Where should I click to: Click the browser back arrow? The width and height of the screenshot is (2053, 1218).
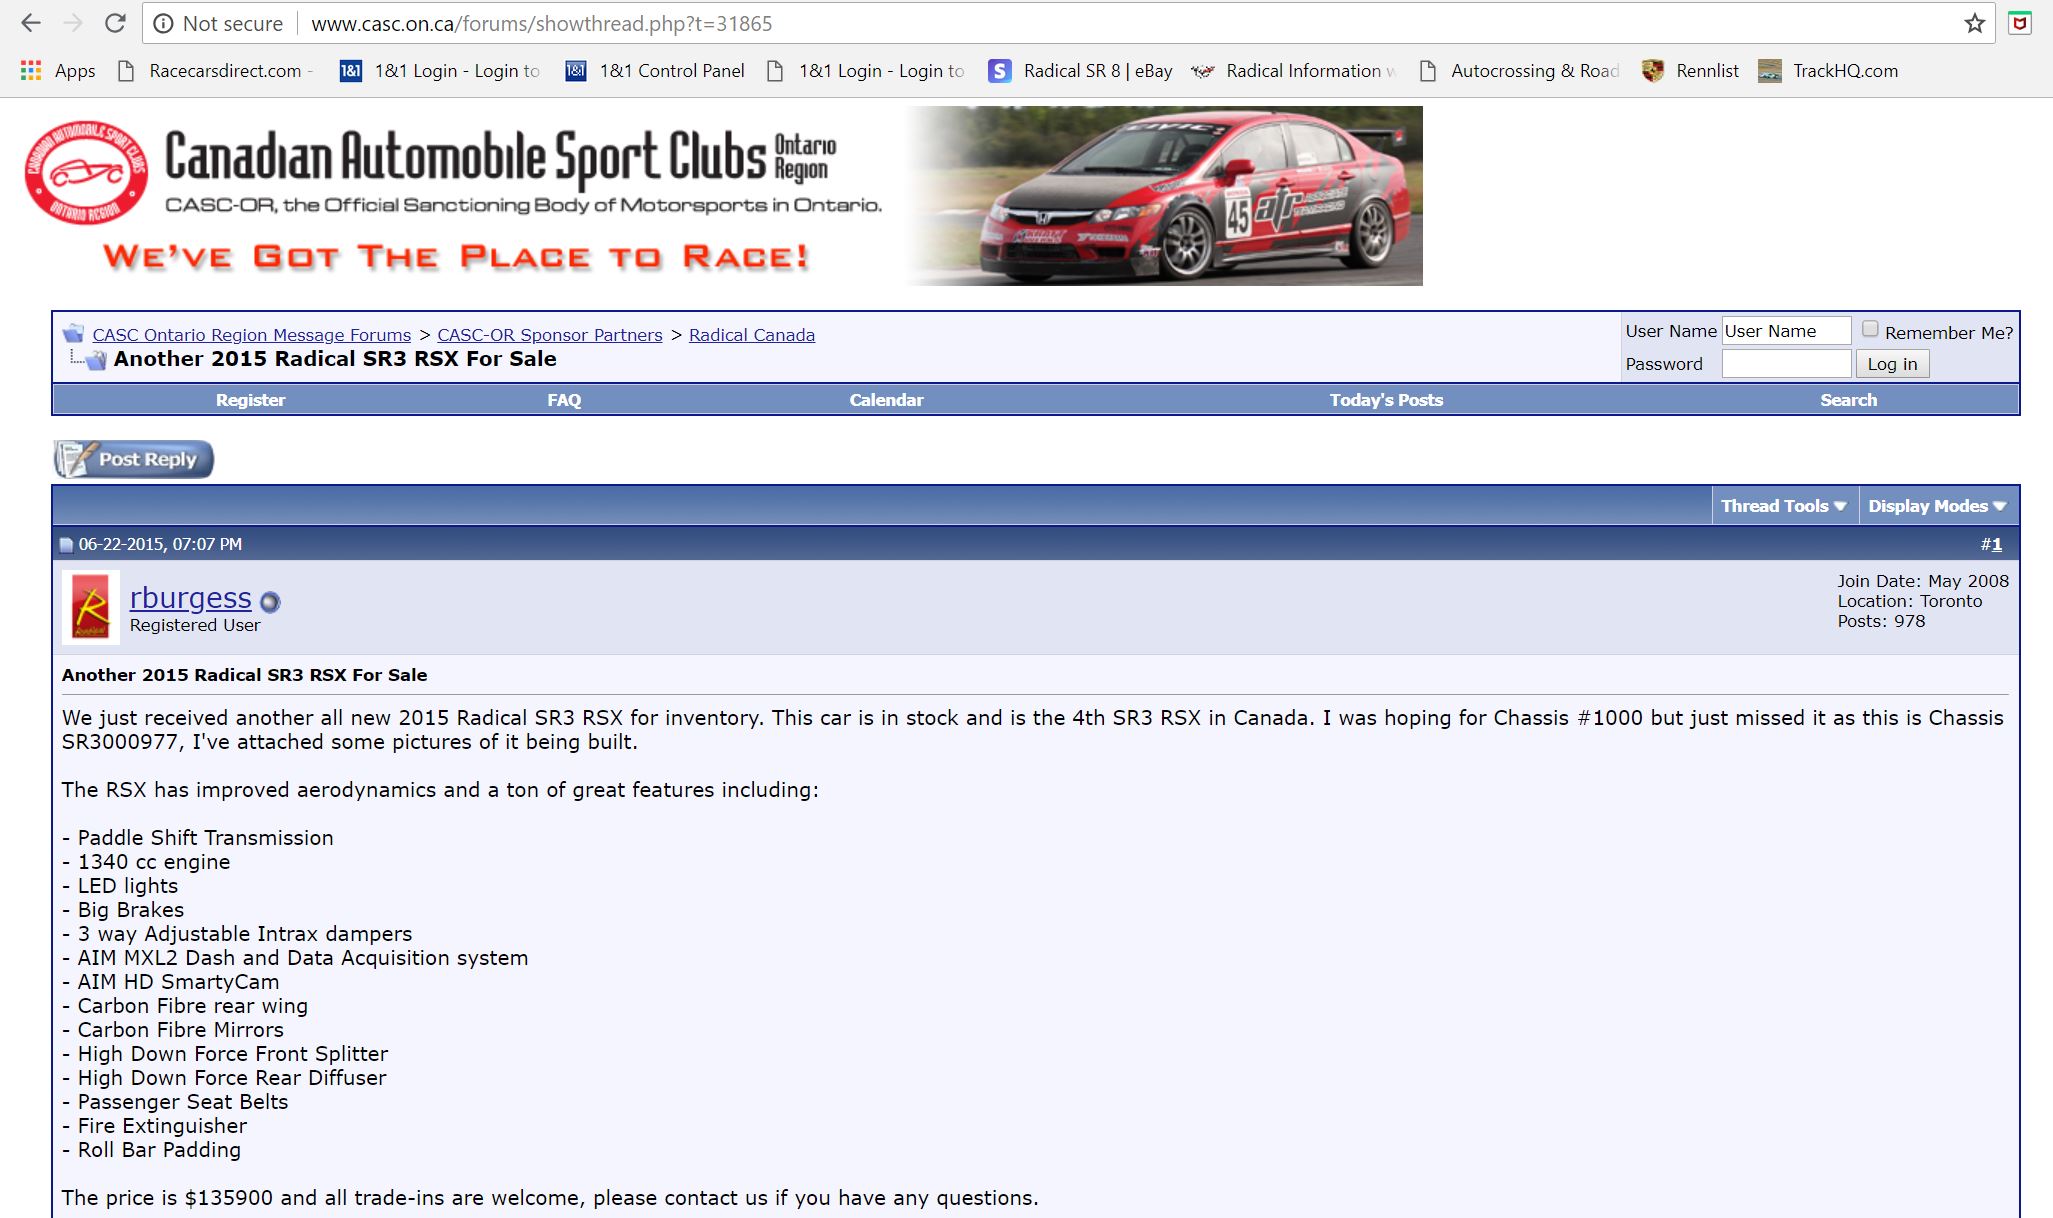pyautogui.click(x=31, y=23)
